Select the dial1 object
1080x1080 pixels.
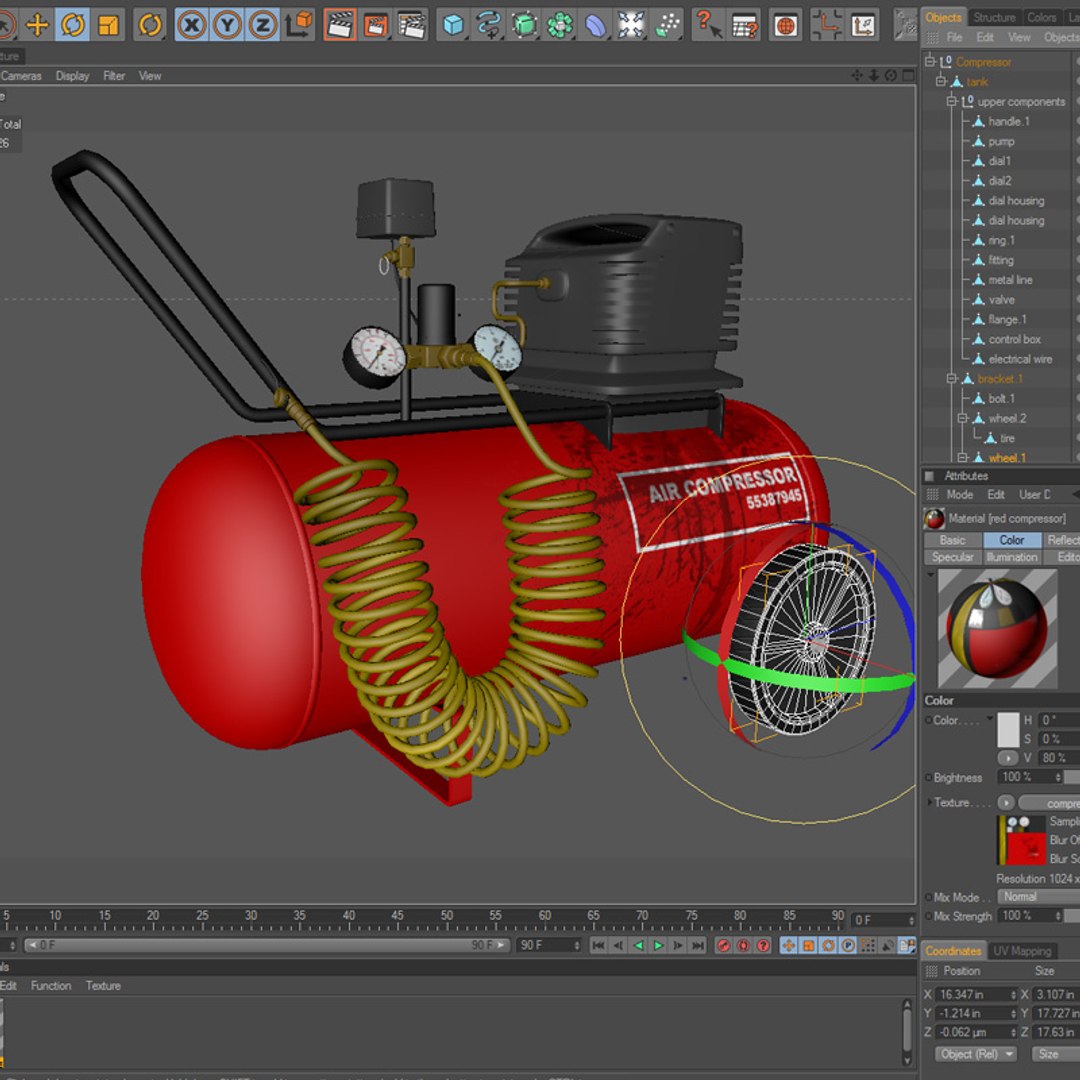click(999, 160)
